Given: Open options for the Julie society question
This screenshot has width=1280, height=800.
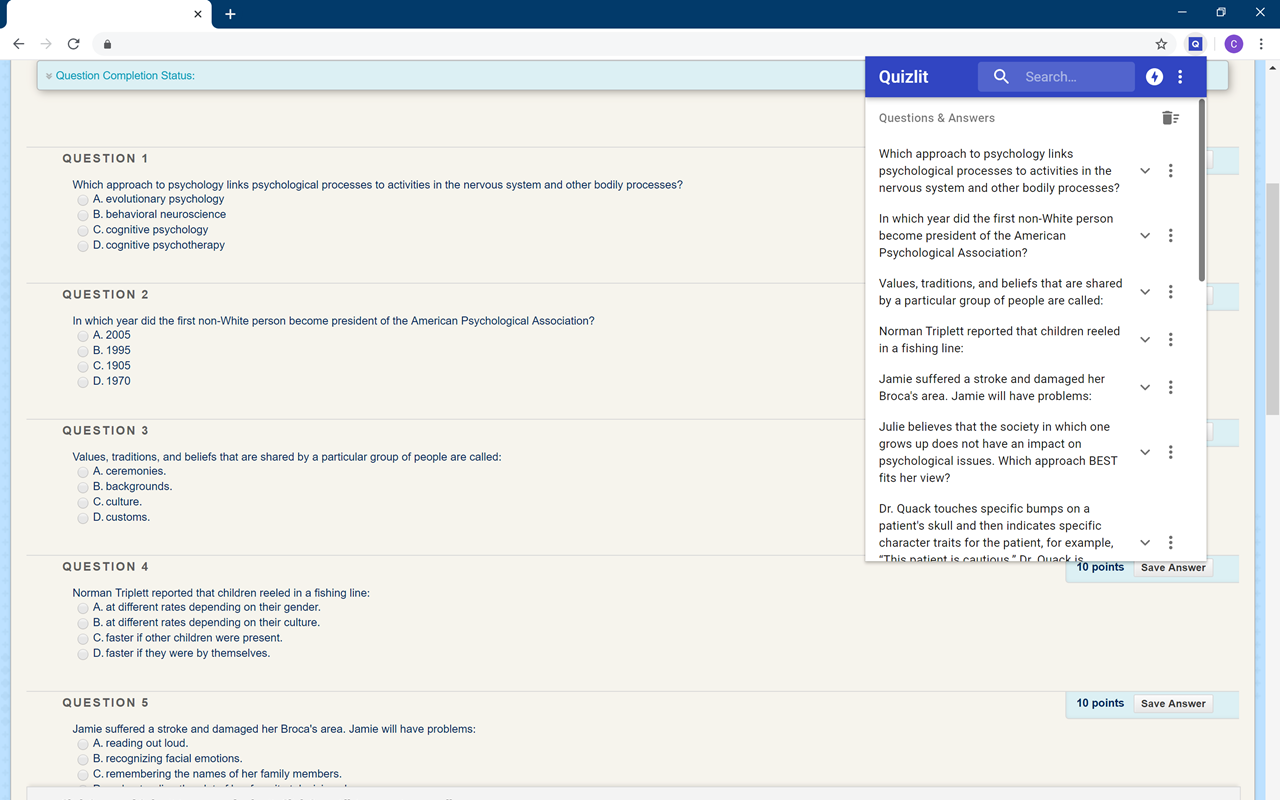Looking at the screenshot, I should click(1170, 451).
